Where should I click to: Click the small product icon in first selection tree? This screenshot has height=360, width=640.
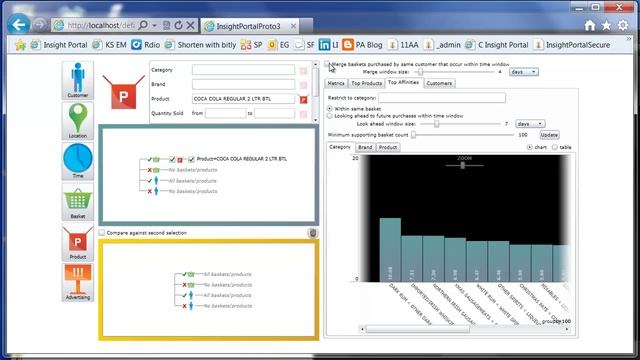point(180,160)
